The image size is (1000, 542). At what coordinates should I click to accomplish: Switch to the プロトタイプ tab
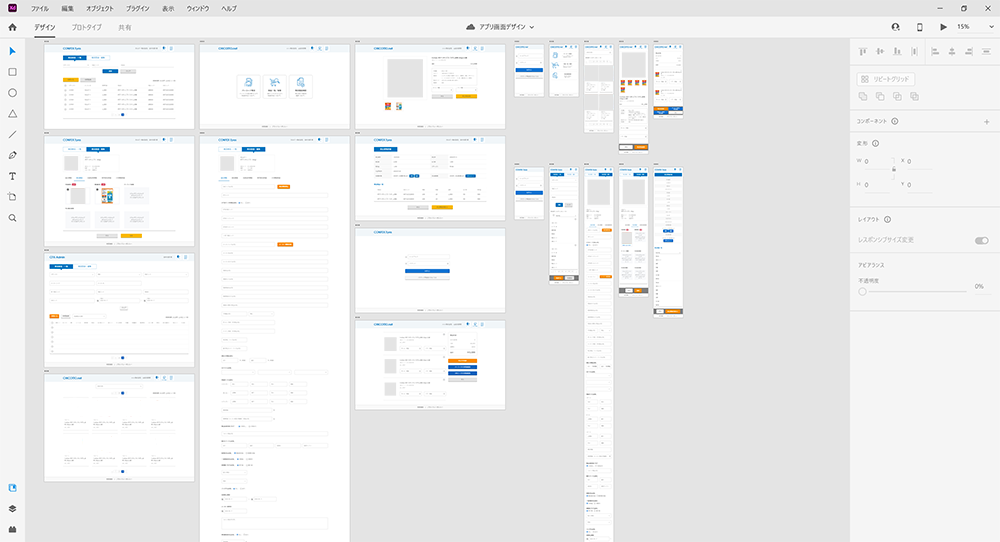[x=86, y=27]
